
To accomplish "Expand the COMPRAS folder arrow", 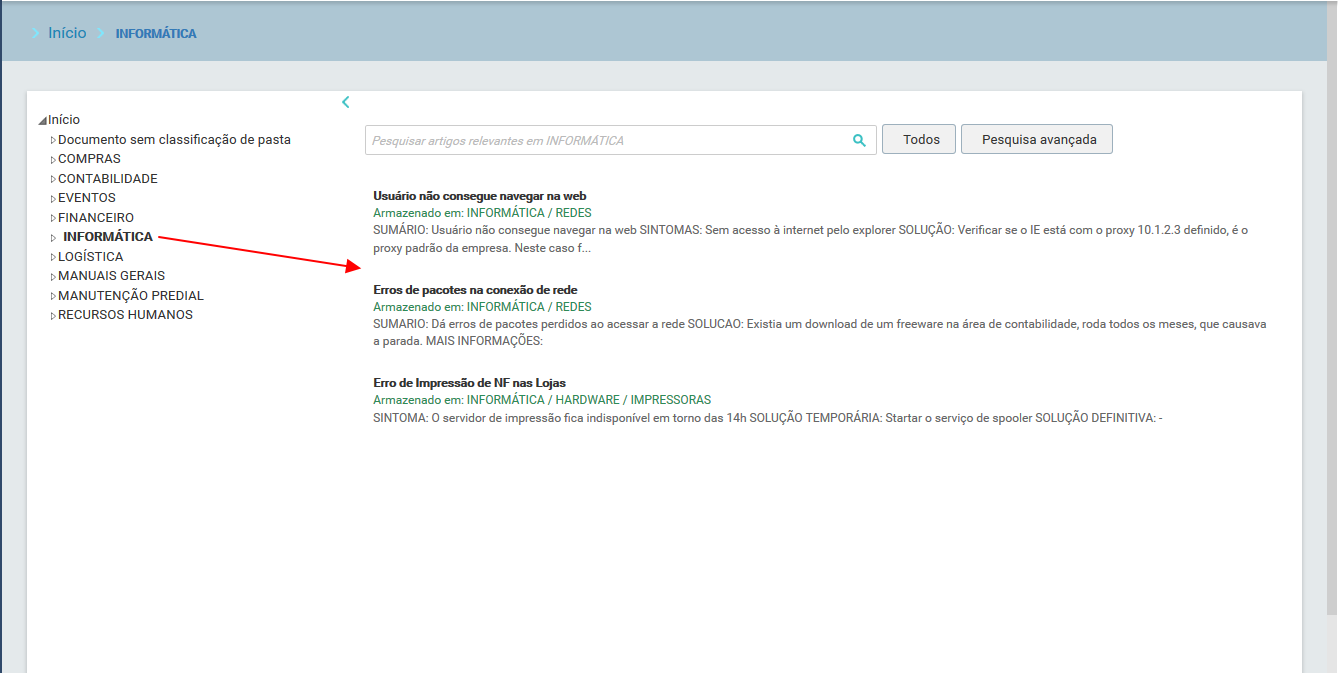I will pyautogui.click(x=53, y=160).
